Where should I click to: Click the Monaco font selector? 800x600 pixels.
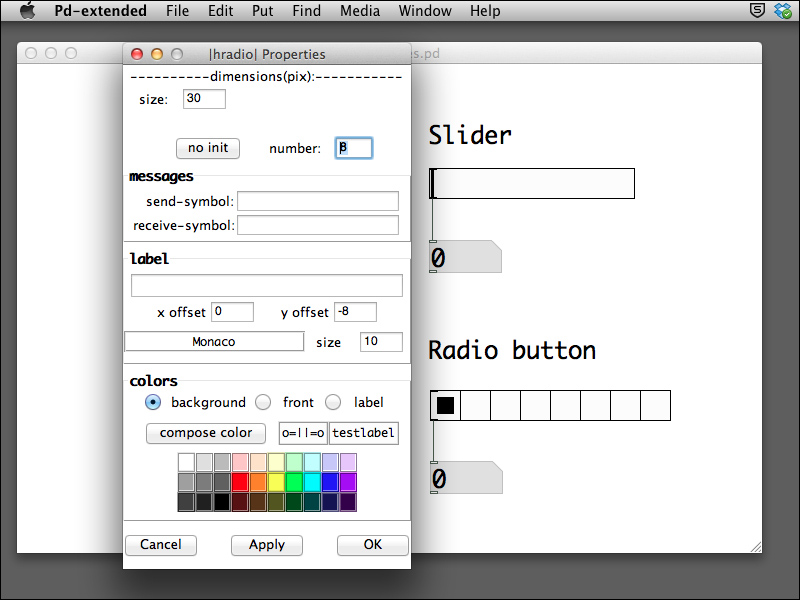click(x=214, y=341)
